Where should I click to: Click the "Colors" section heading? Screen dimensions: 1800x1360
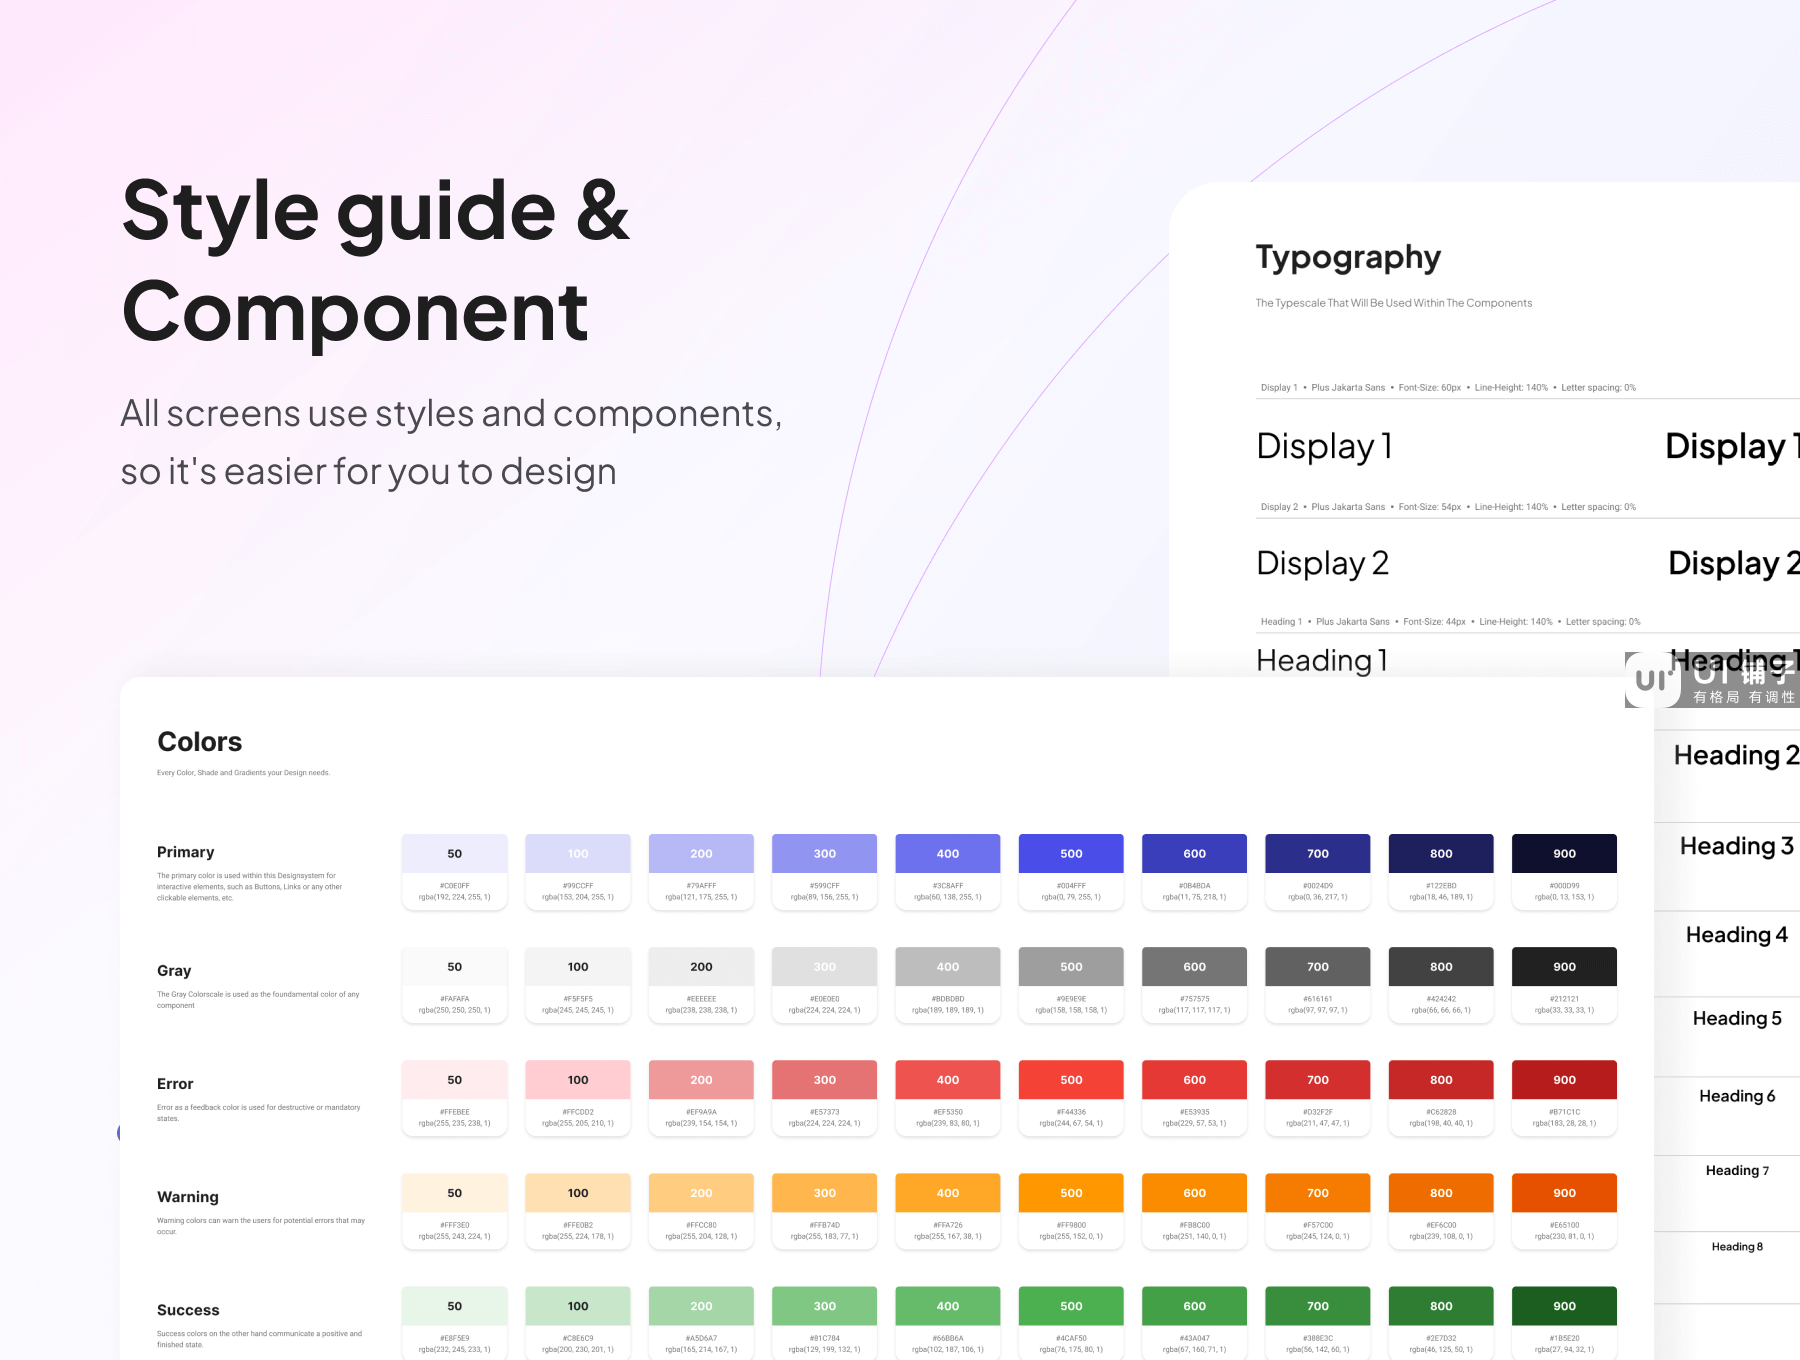coord(200,742)
